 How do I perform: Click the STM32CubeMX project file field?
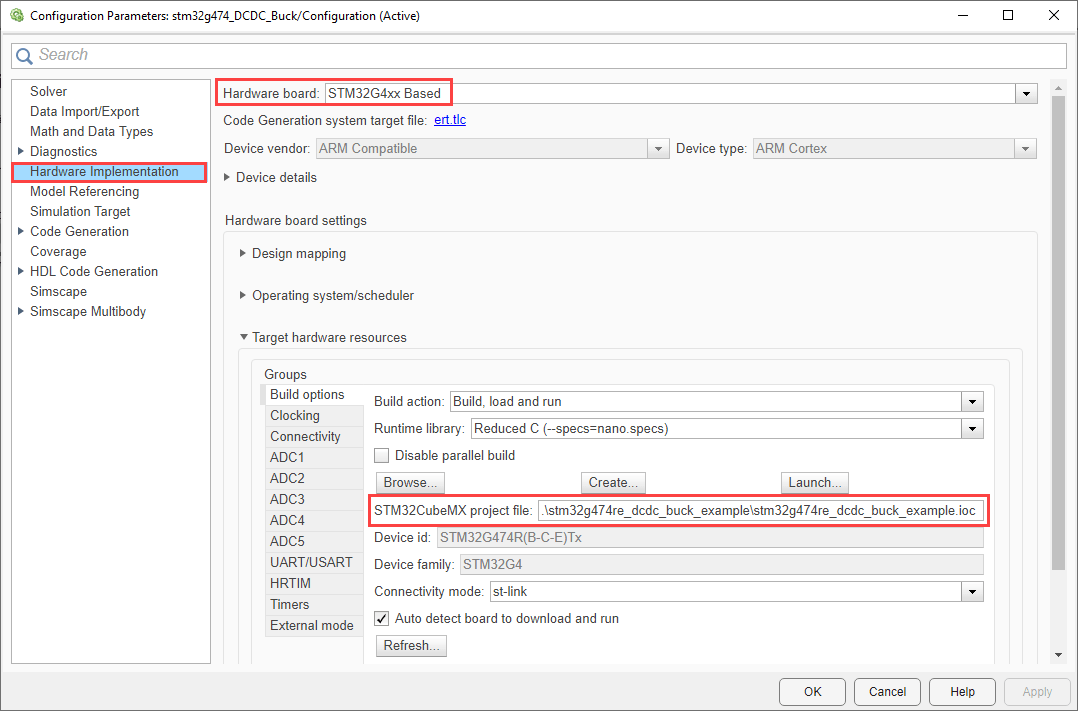(x=760, y=511)
